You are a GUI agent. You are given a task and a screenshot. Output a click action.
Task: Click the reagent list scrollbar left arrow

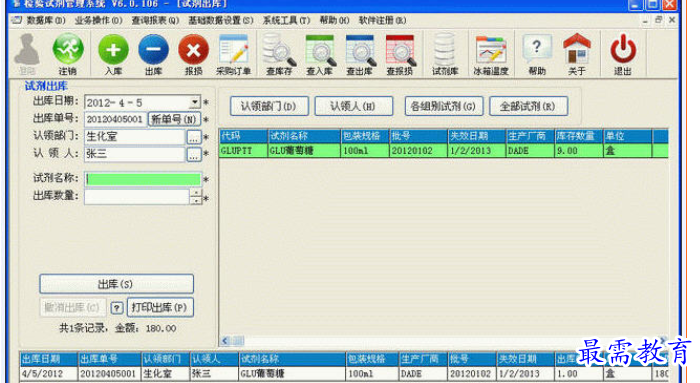tap(225, 341)
